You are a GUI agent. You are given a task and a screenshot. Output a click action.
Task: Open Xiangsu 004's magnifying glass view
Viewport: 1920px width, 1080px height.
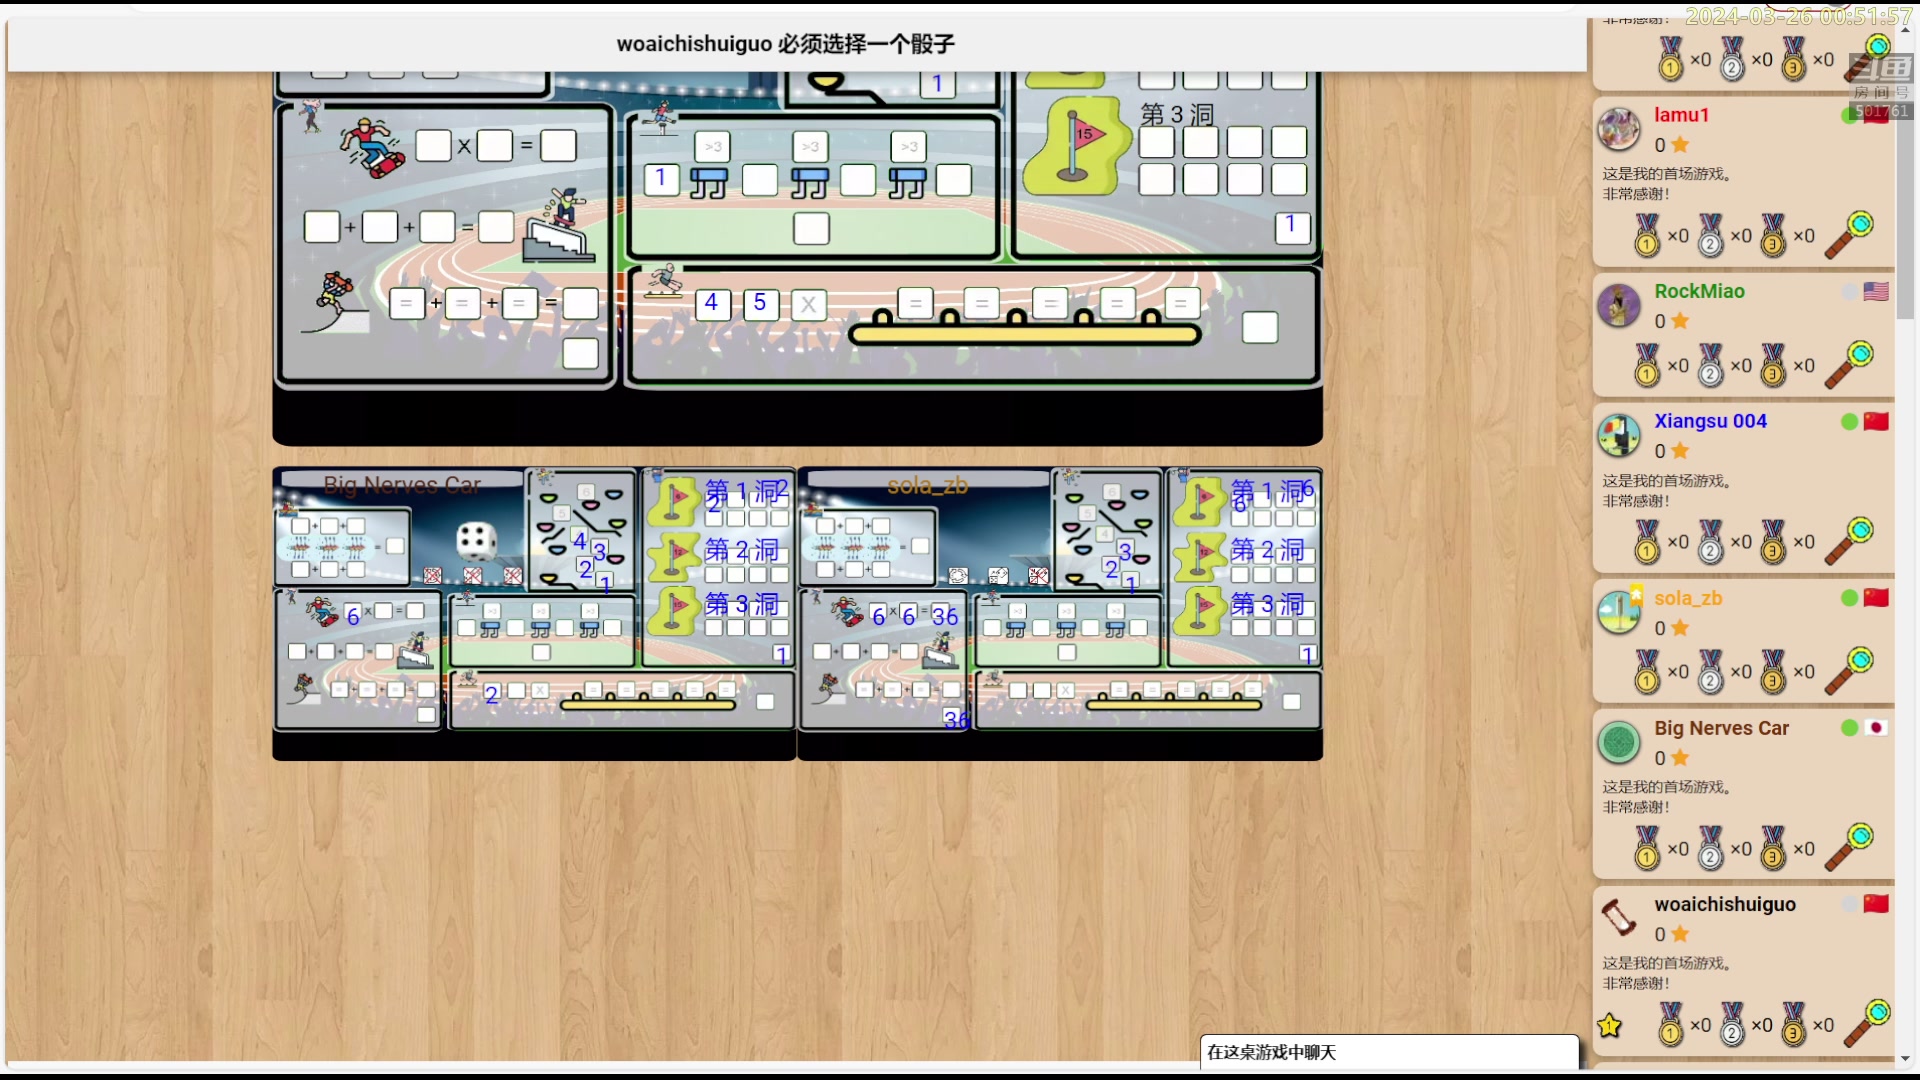[x=1849, y=541]
